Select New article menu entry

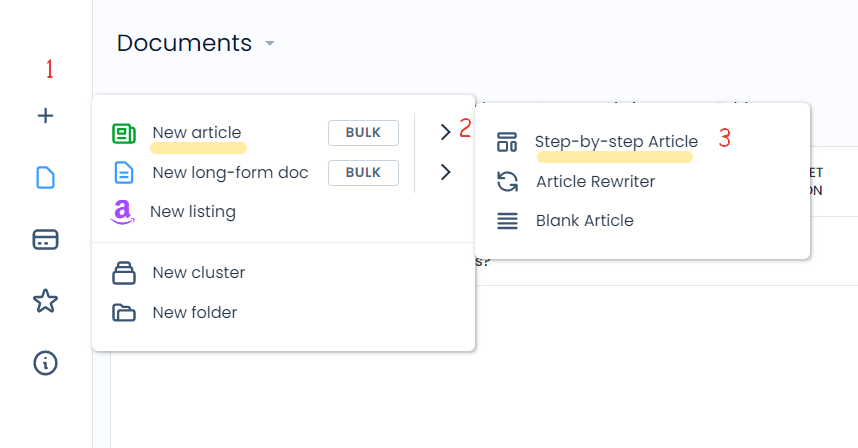tap(197, 132)
